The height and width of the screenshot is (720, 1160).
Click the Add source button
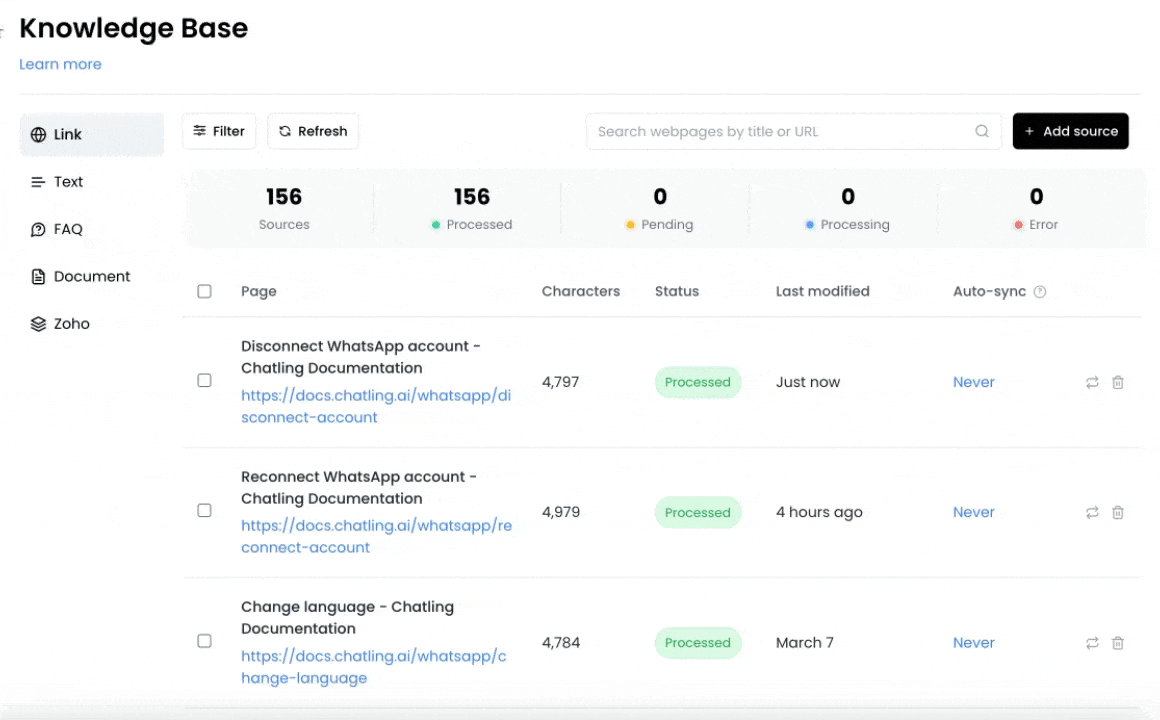[x=1070, y=131]
